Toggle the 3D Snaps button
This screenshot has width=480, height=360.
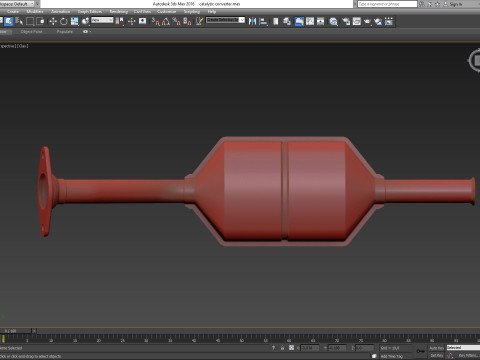[x=156, y=22]
